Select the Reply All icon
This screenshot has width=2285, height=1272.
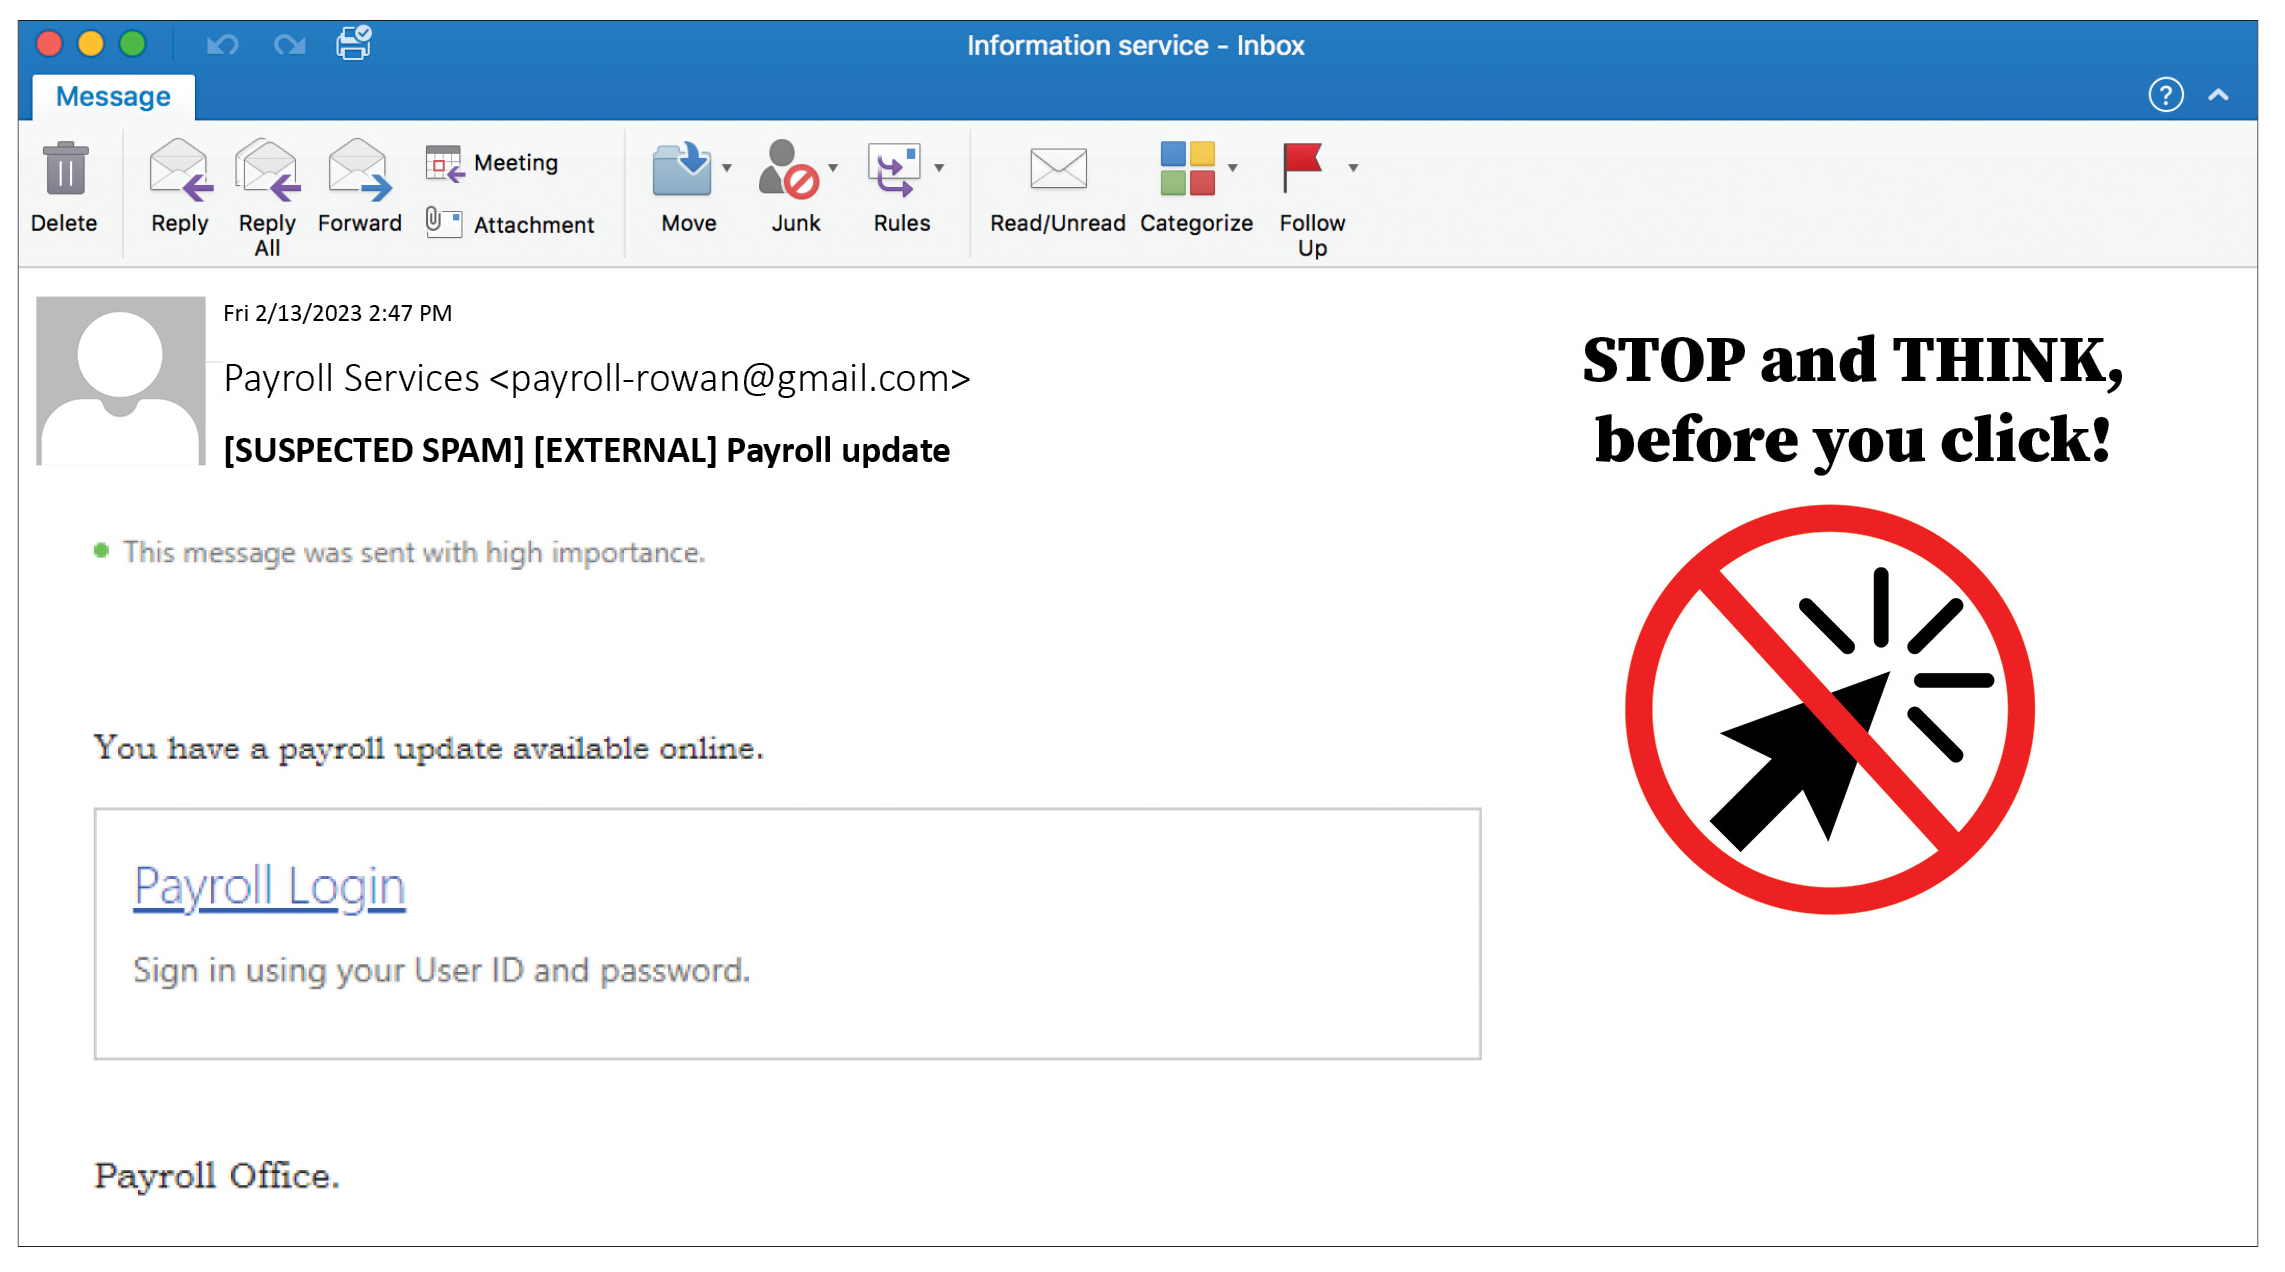[x=266, y=177]
